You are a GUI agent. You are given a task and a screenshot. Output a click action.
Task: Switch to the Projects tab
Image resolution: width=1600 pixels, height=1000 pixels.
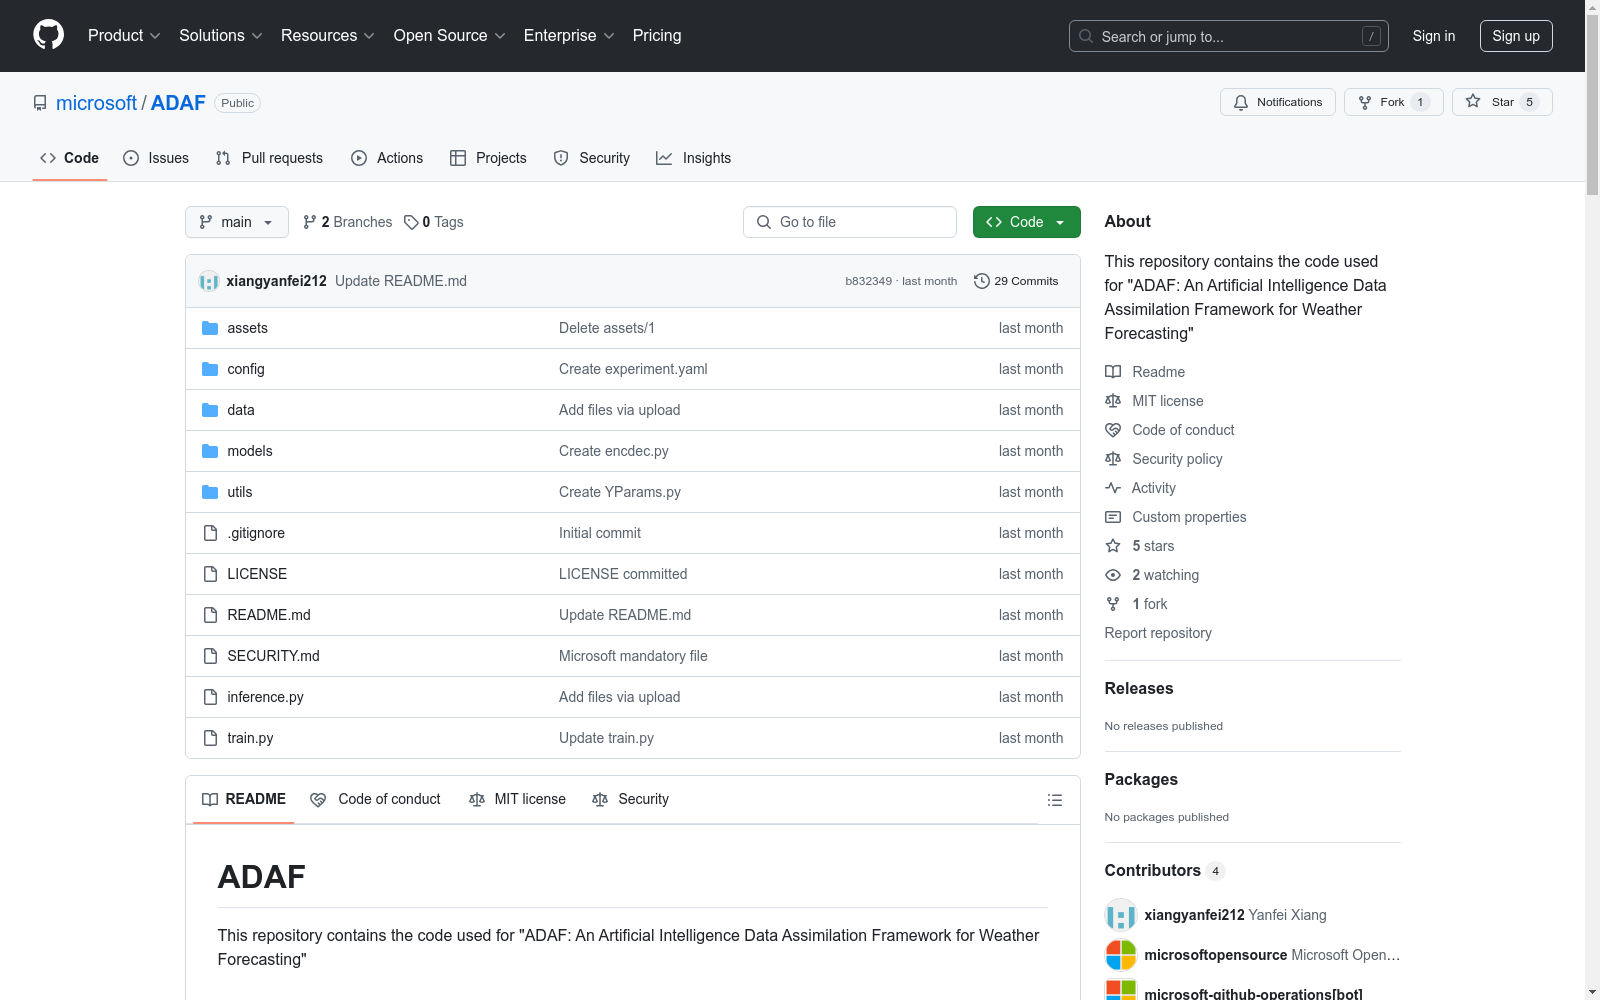[488, 158]
